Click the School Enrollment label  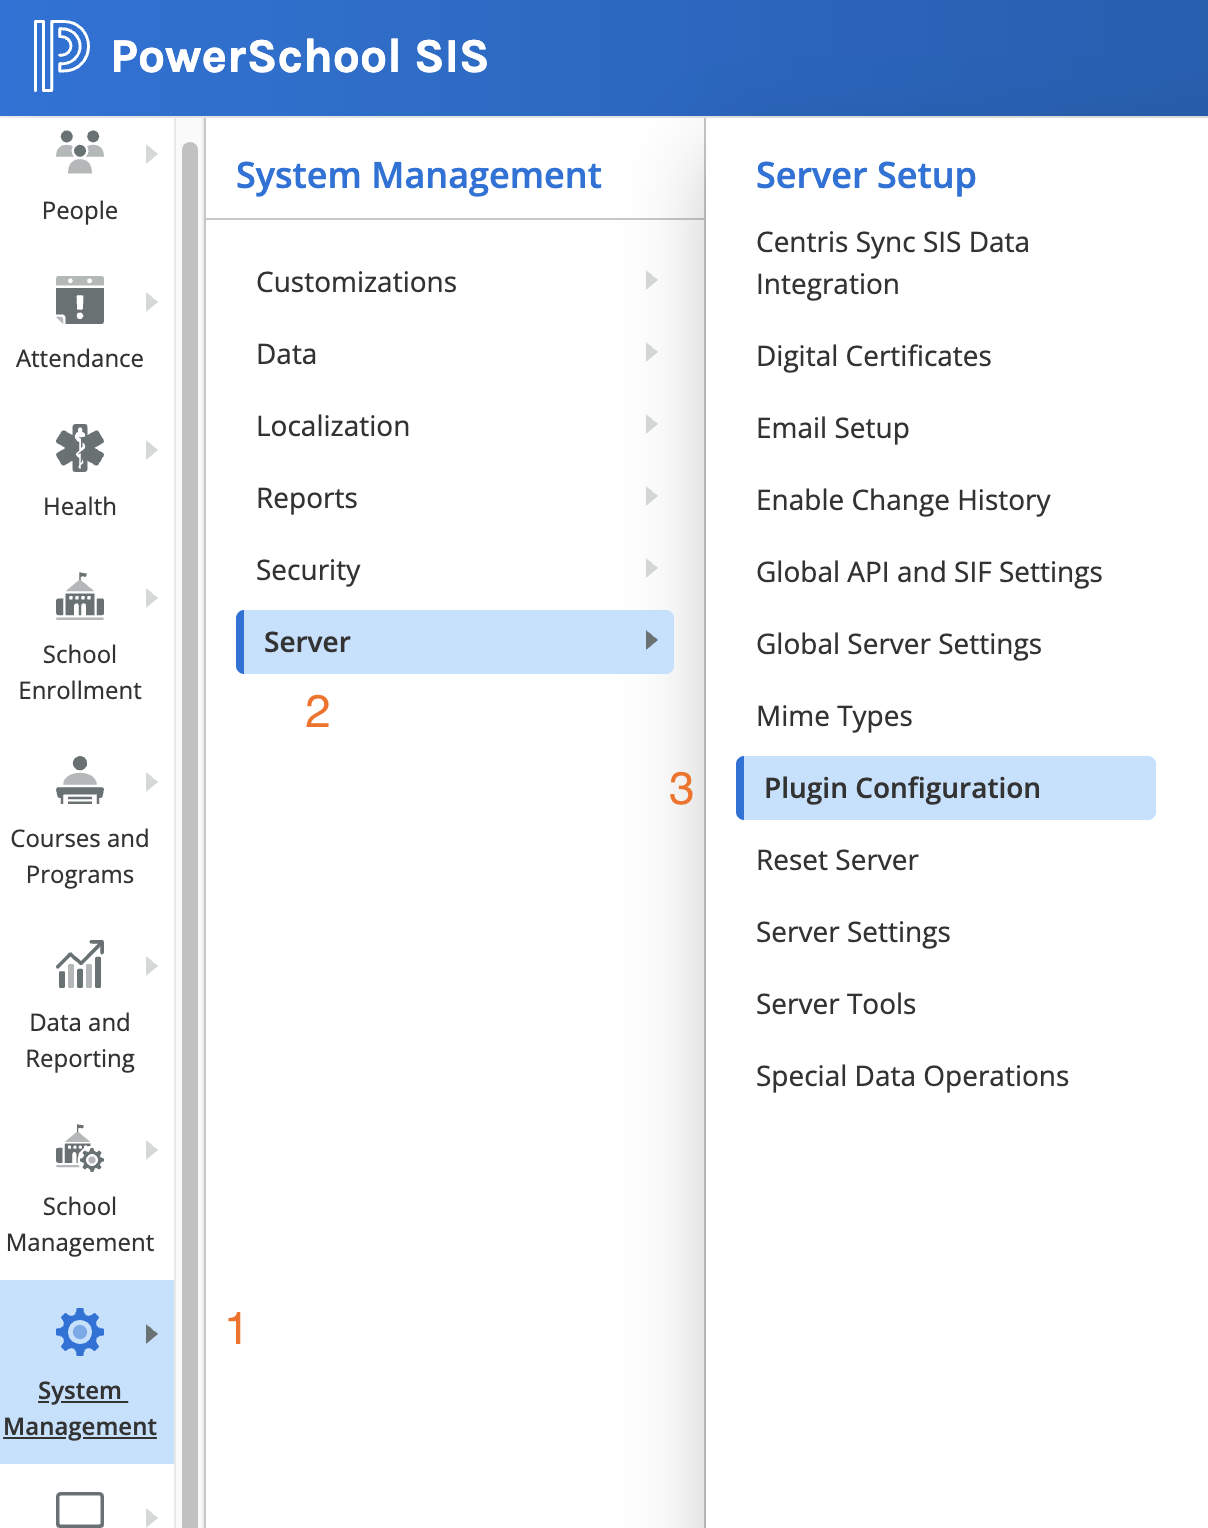(80, 672)
